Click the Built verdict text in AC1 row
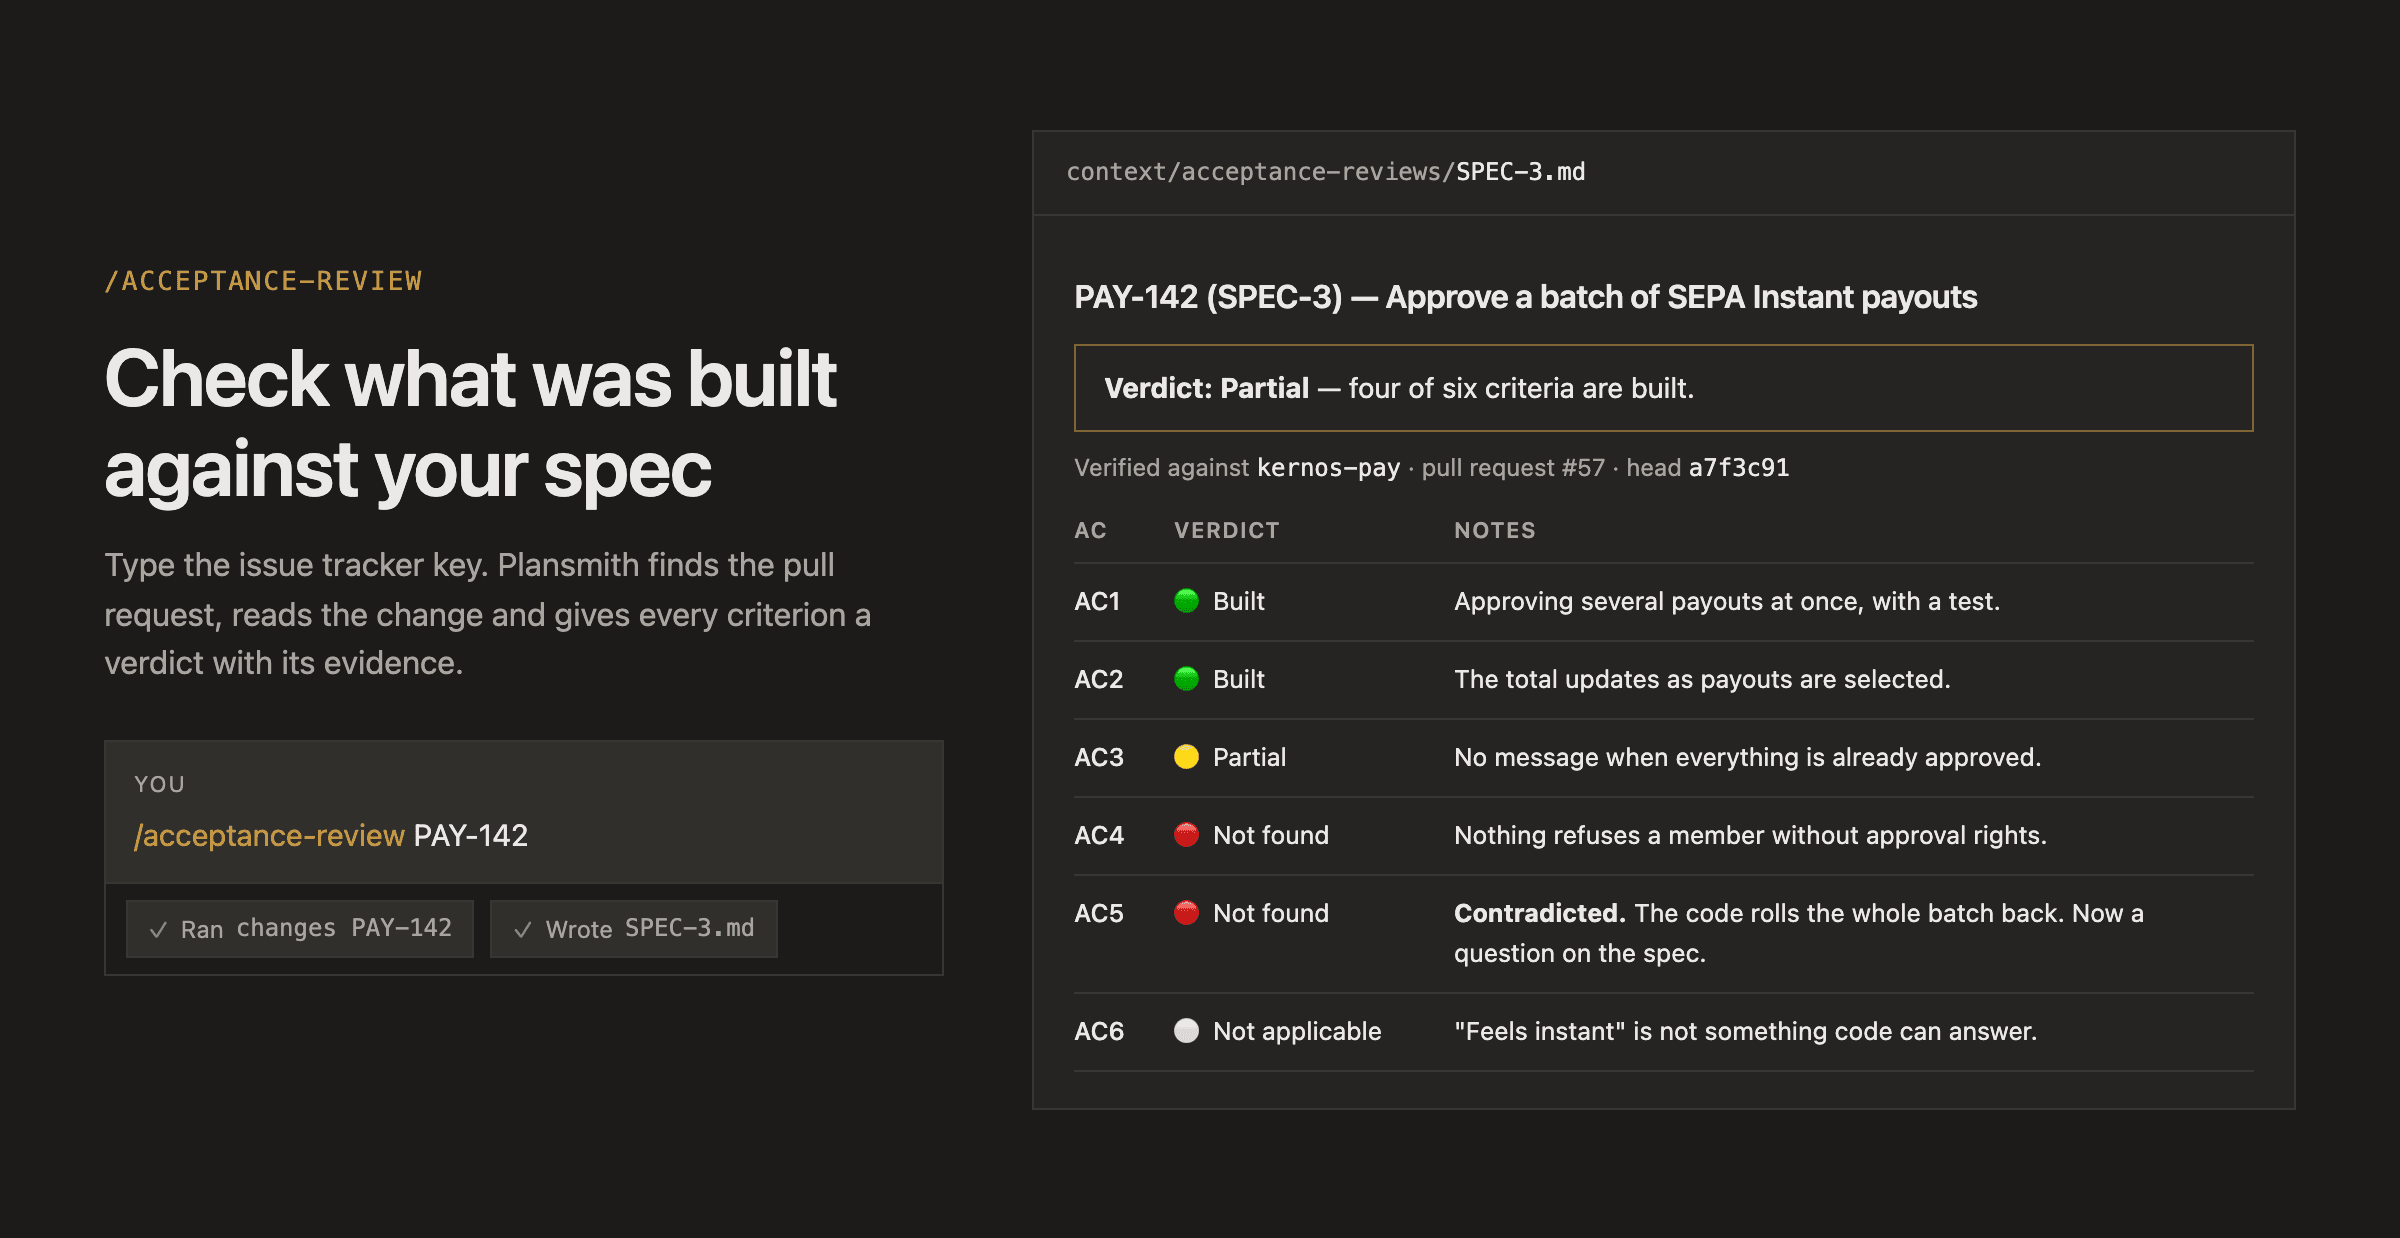Screen dimensions: 2400x1238 [x=1239, y=602]
